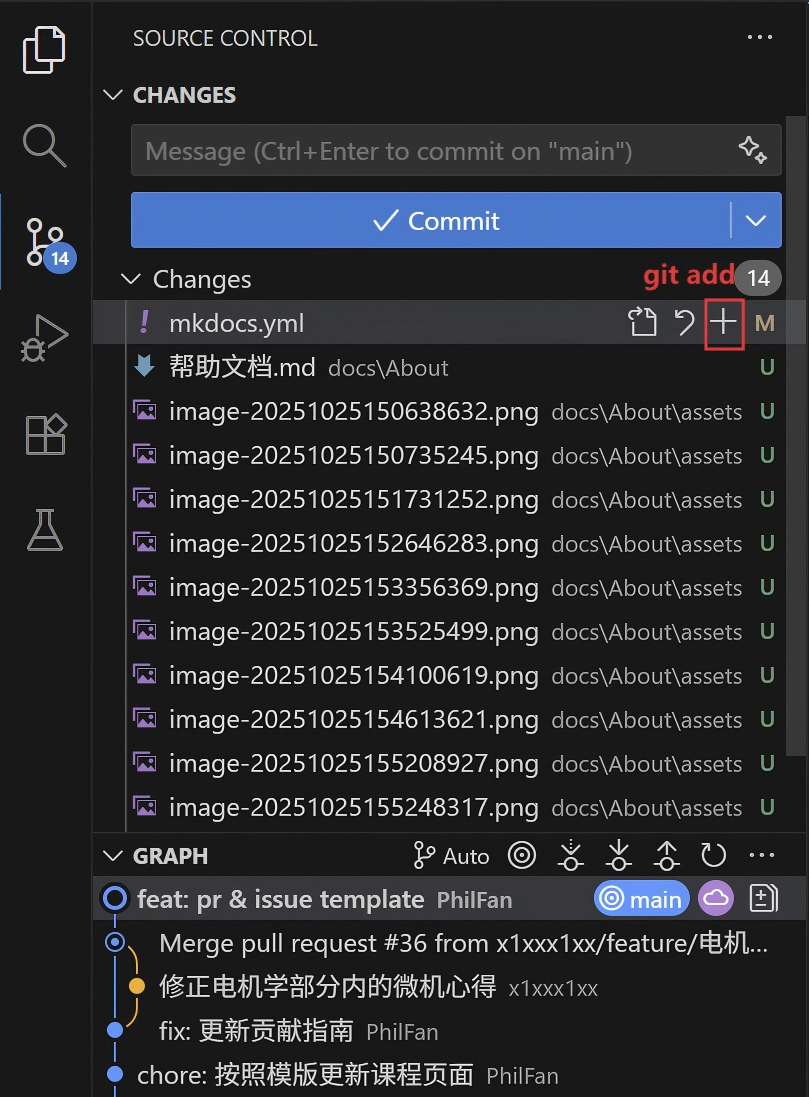Open the Graph overflow actions menu
This screenshot has height=1097, width=809.
click(761, 855)
